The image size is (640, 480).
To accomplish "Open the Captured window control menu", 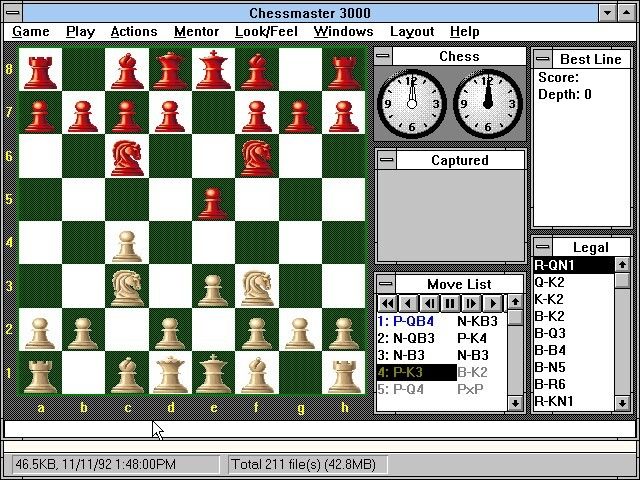I will (x=385, y=160).
